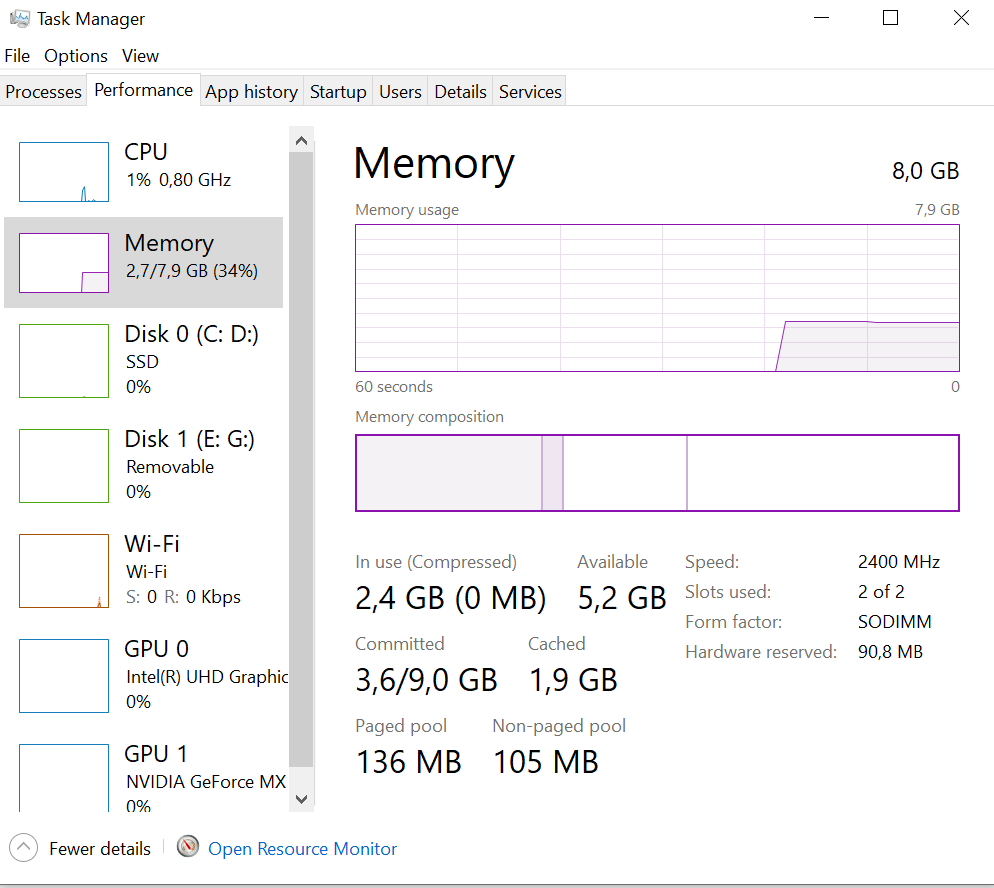Select GPU 0 Intel UHD Graphics graph
Image resolution: width=994 pixels, height=888 pixels.
pyautogui.click(x=64, y=676)
